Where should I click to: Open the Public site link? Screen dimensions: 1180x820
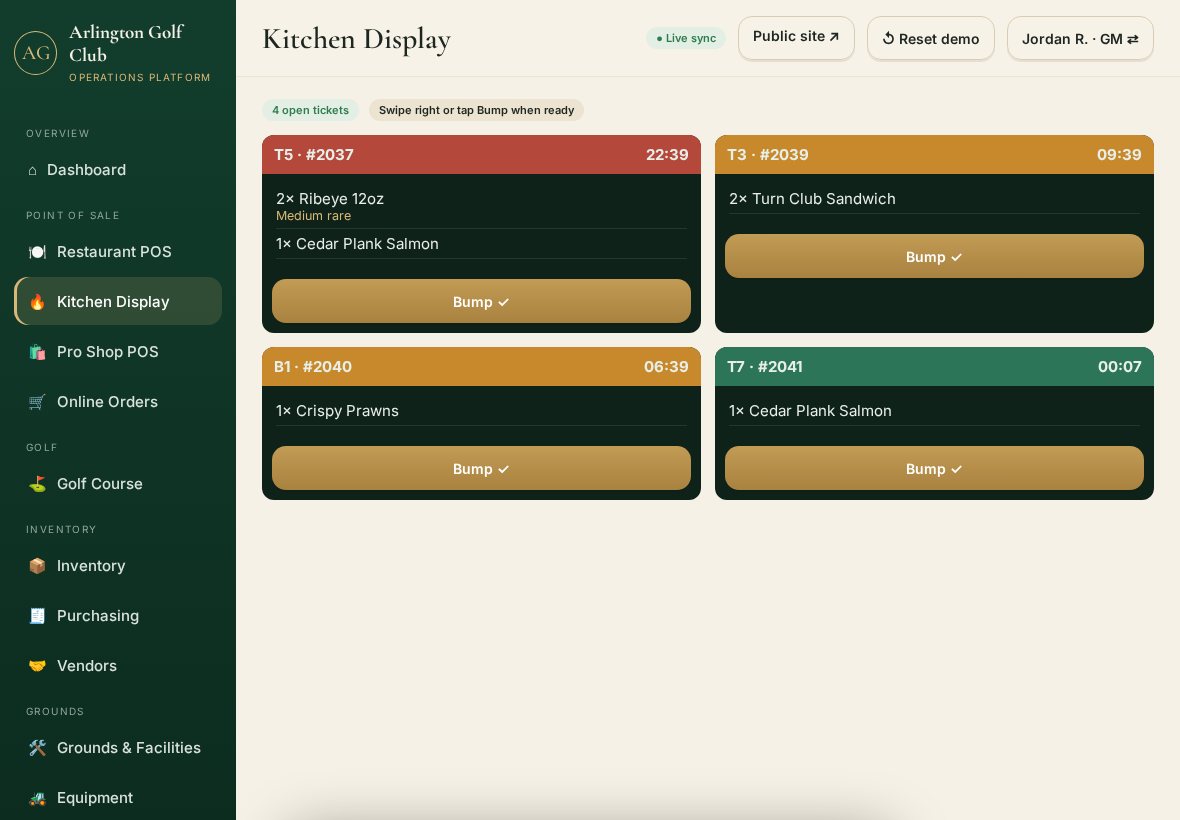(796, 38)
